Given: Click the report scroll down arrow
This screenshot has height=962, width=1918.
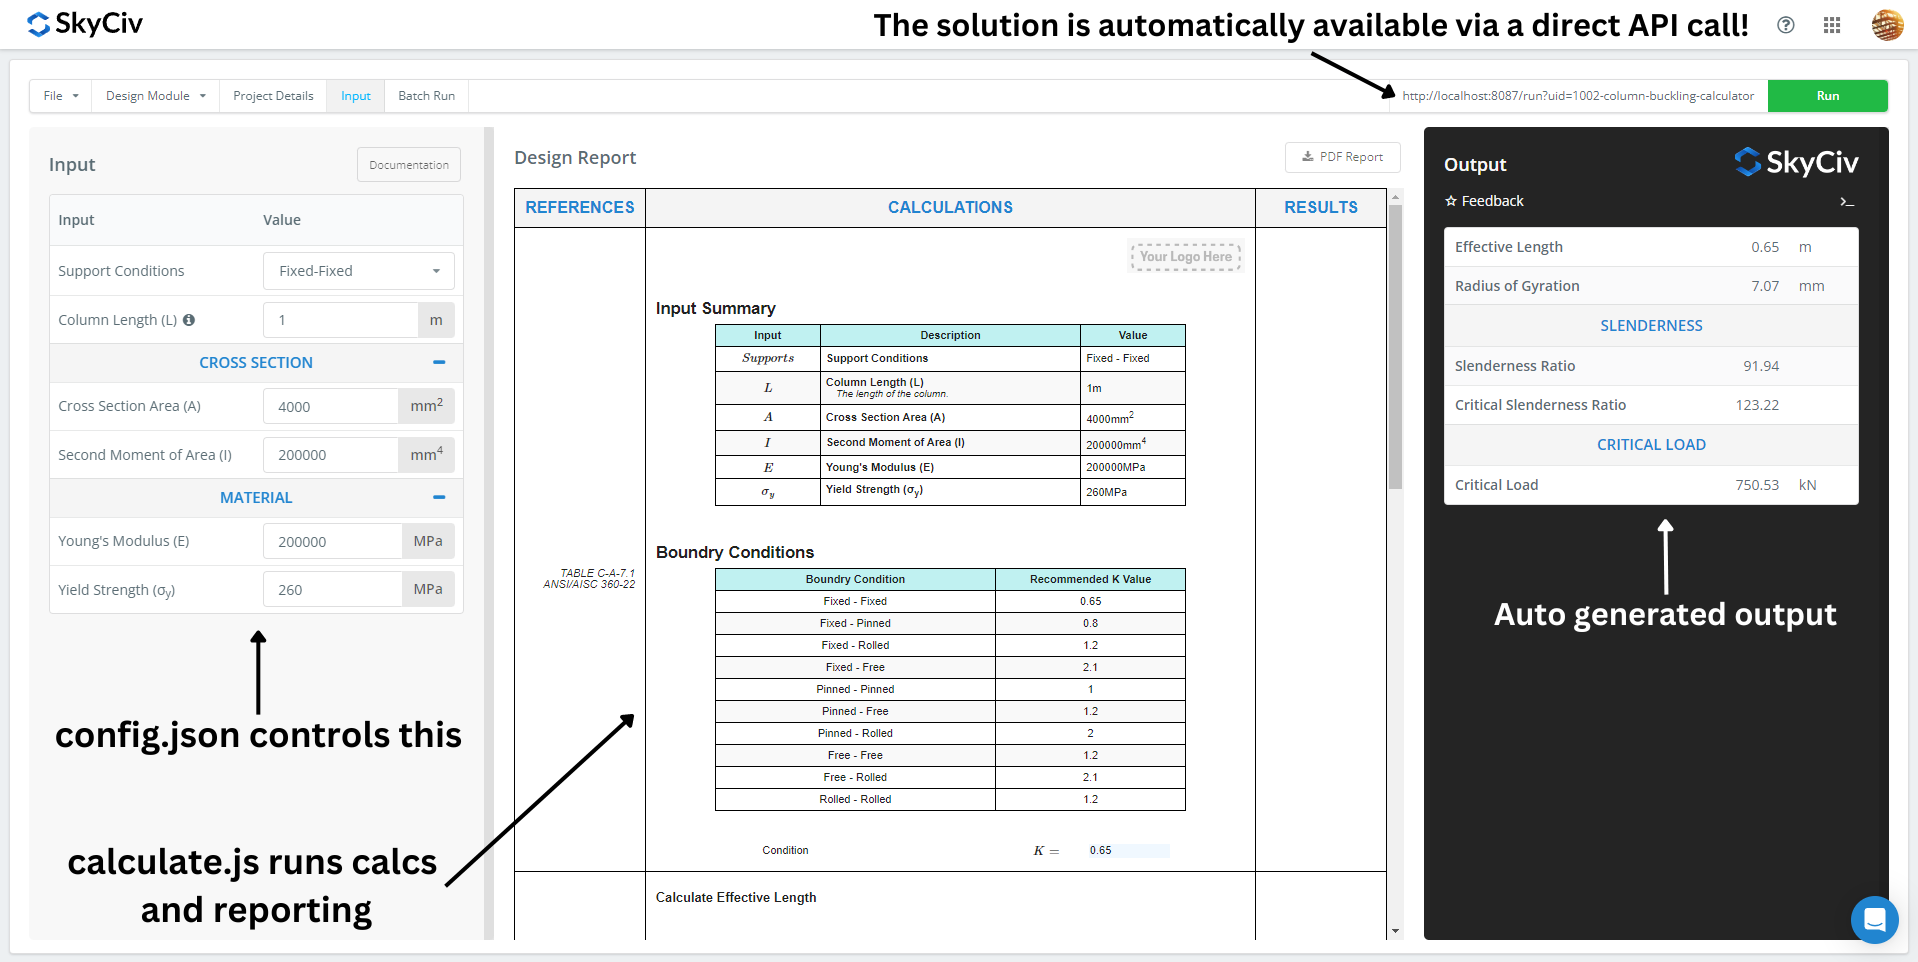Looking at the screenshot, I should (x=1395, y=931).
